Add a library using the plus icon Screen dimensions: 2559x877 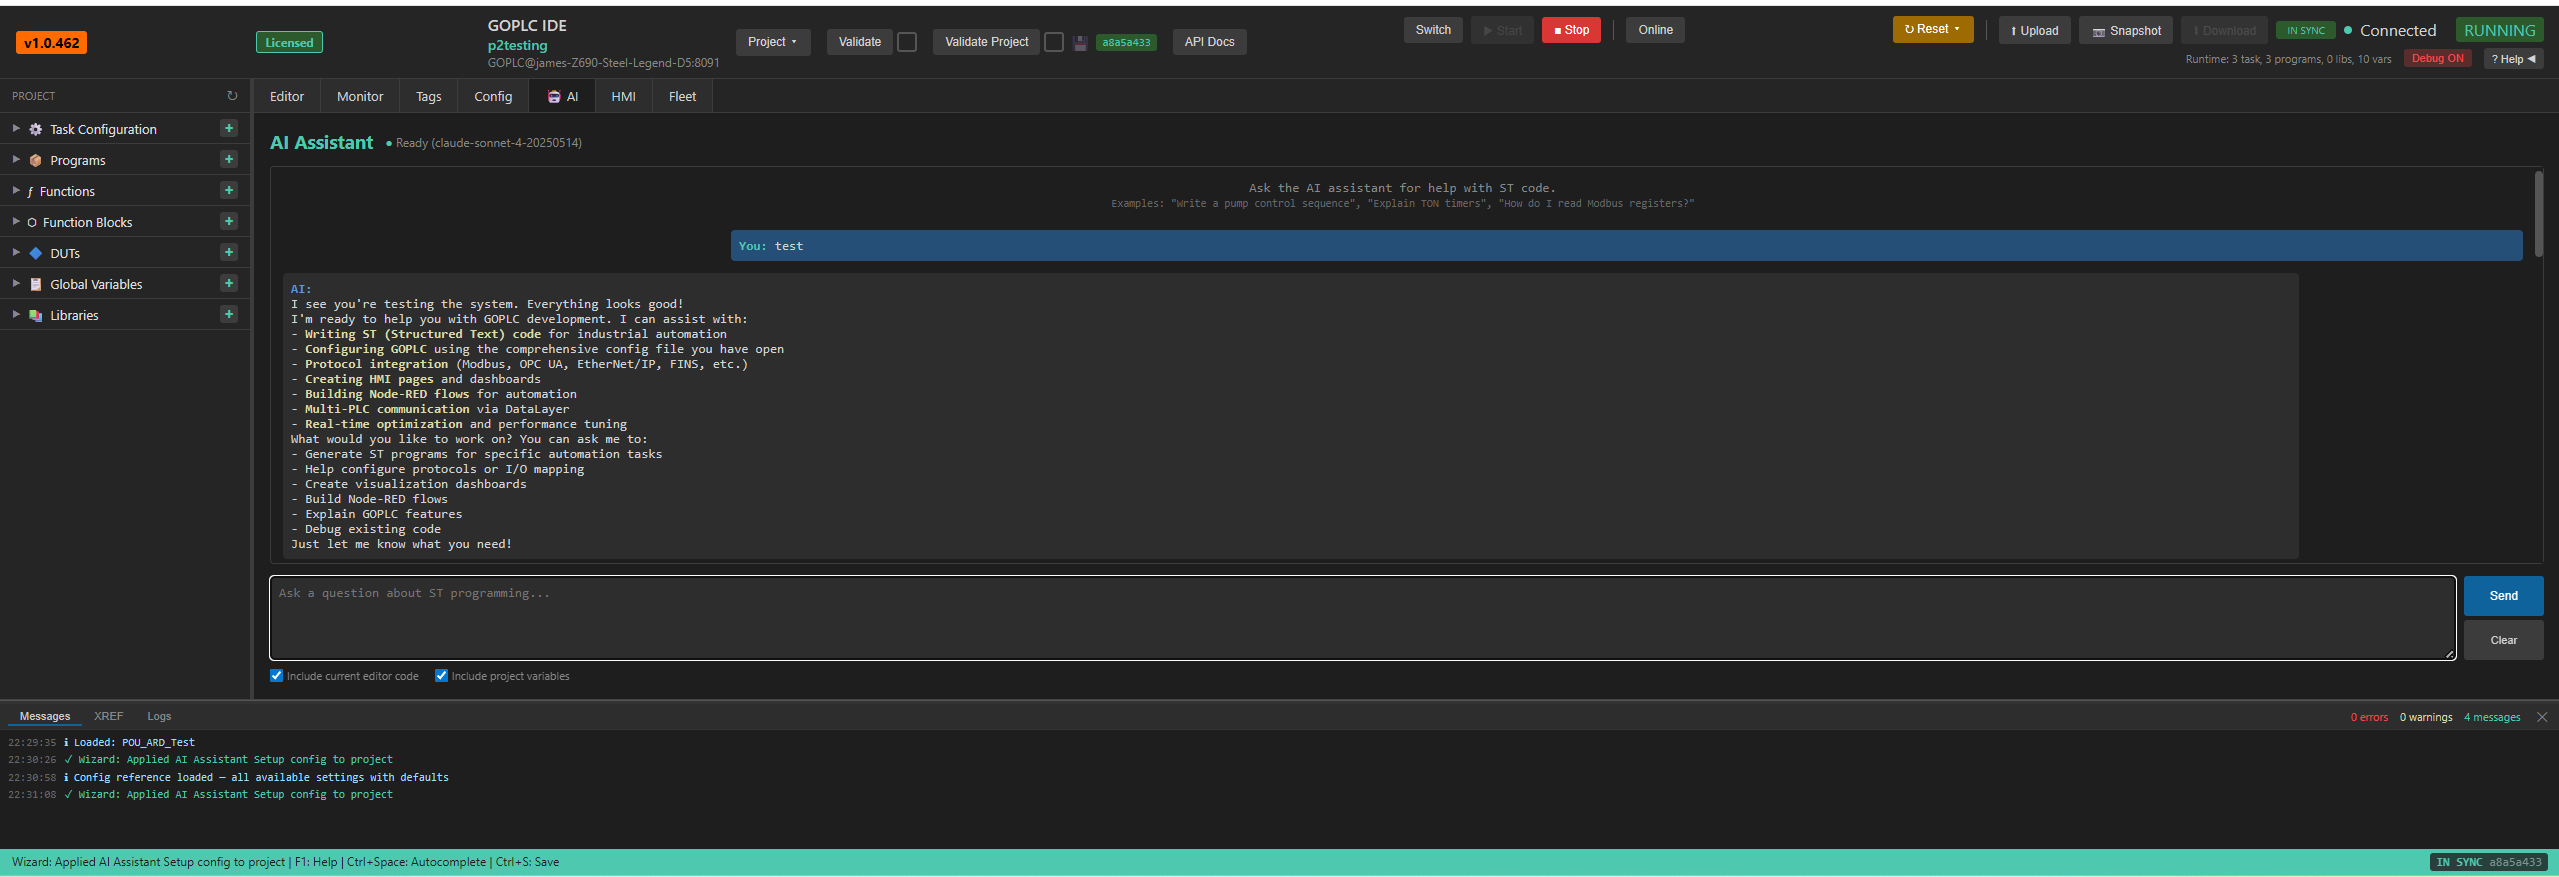(229, 314)
